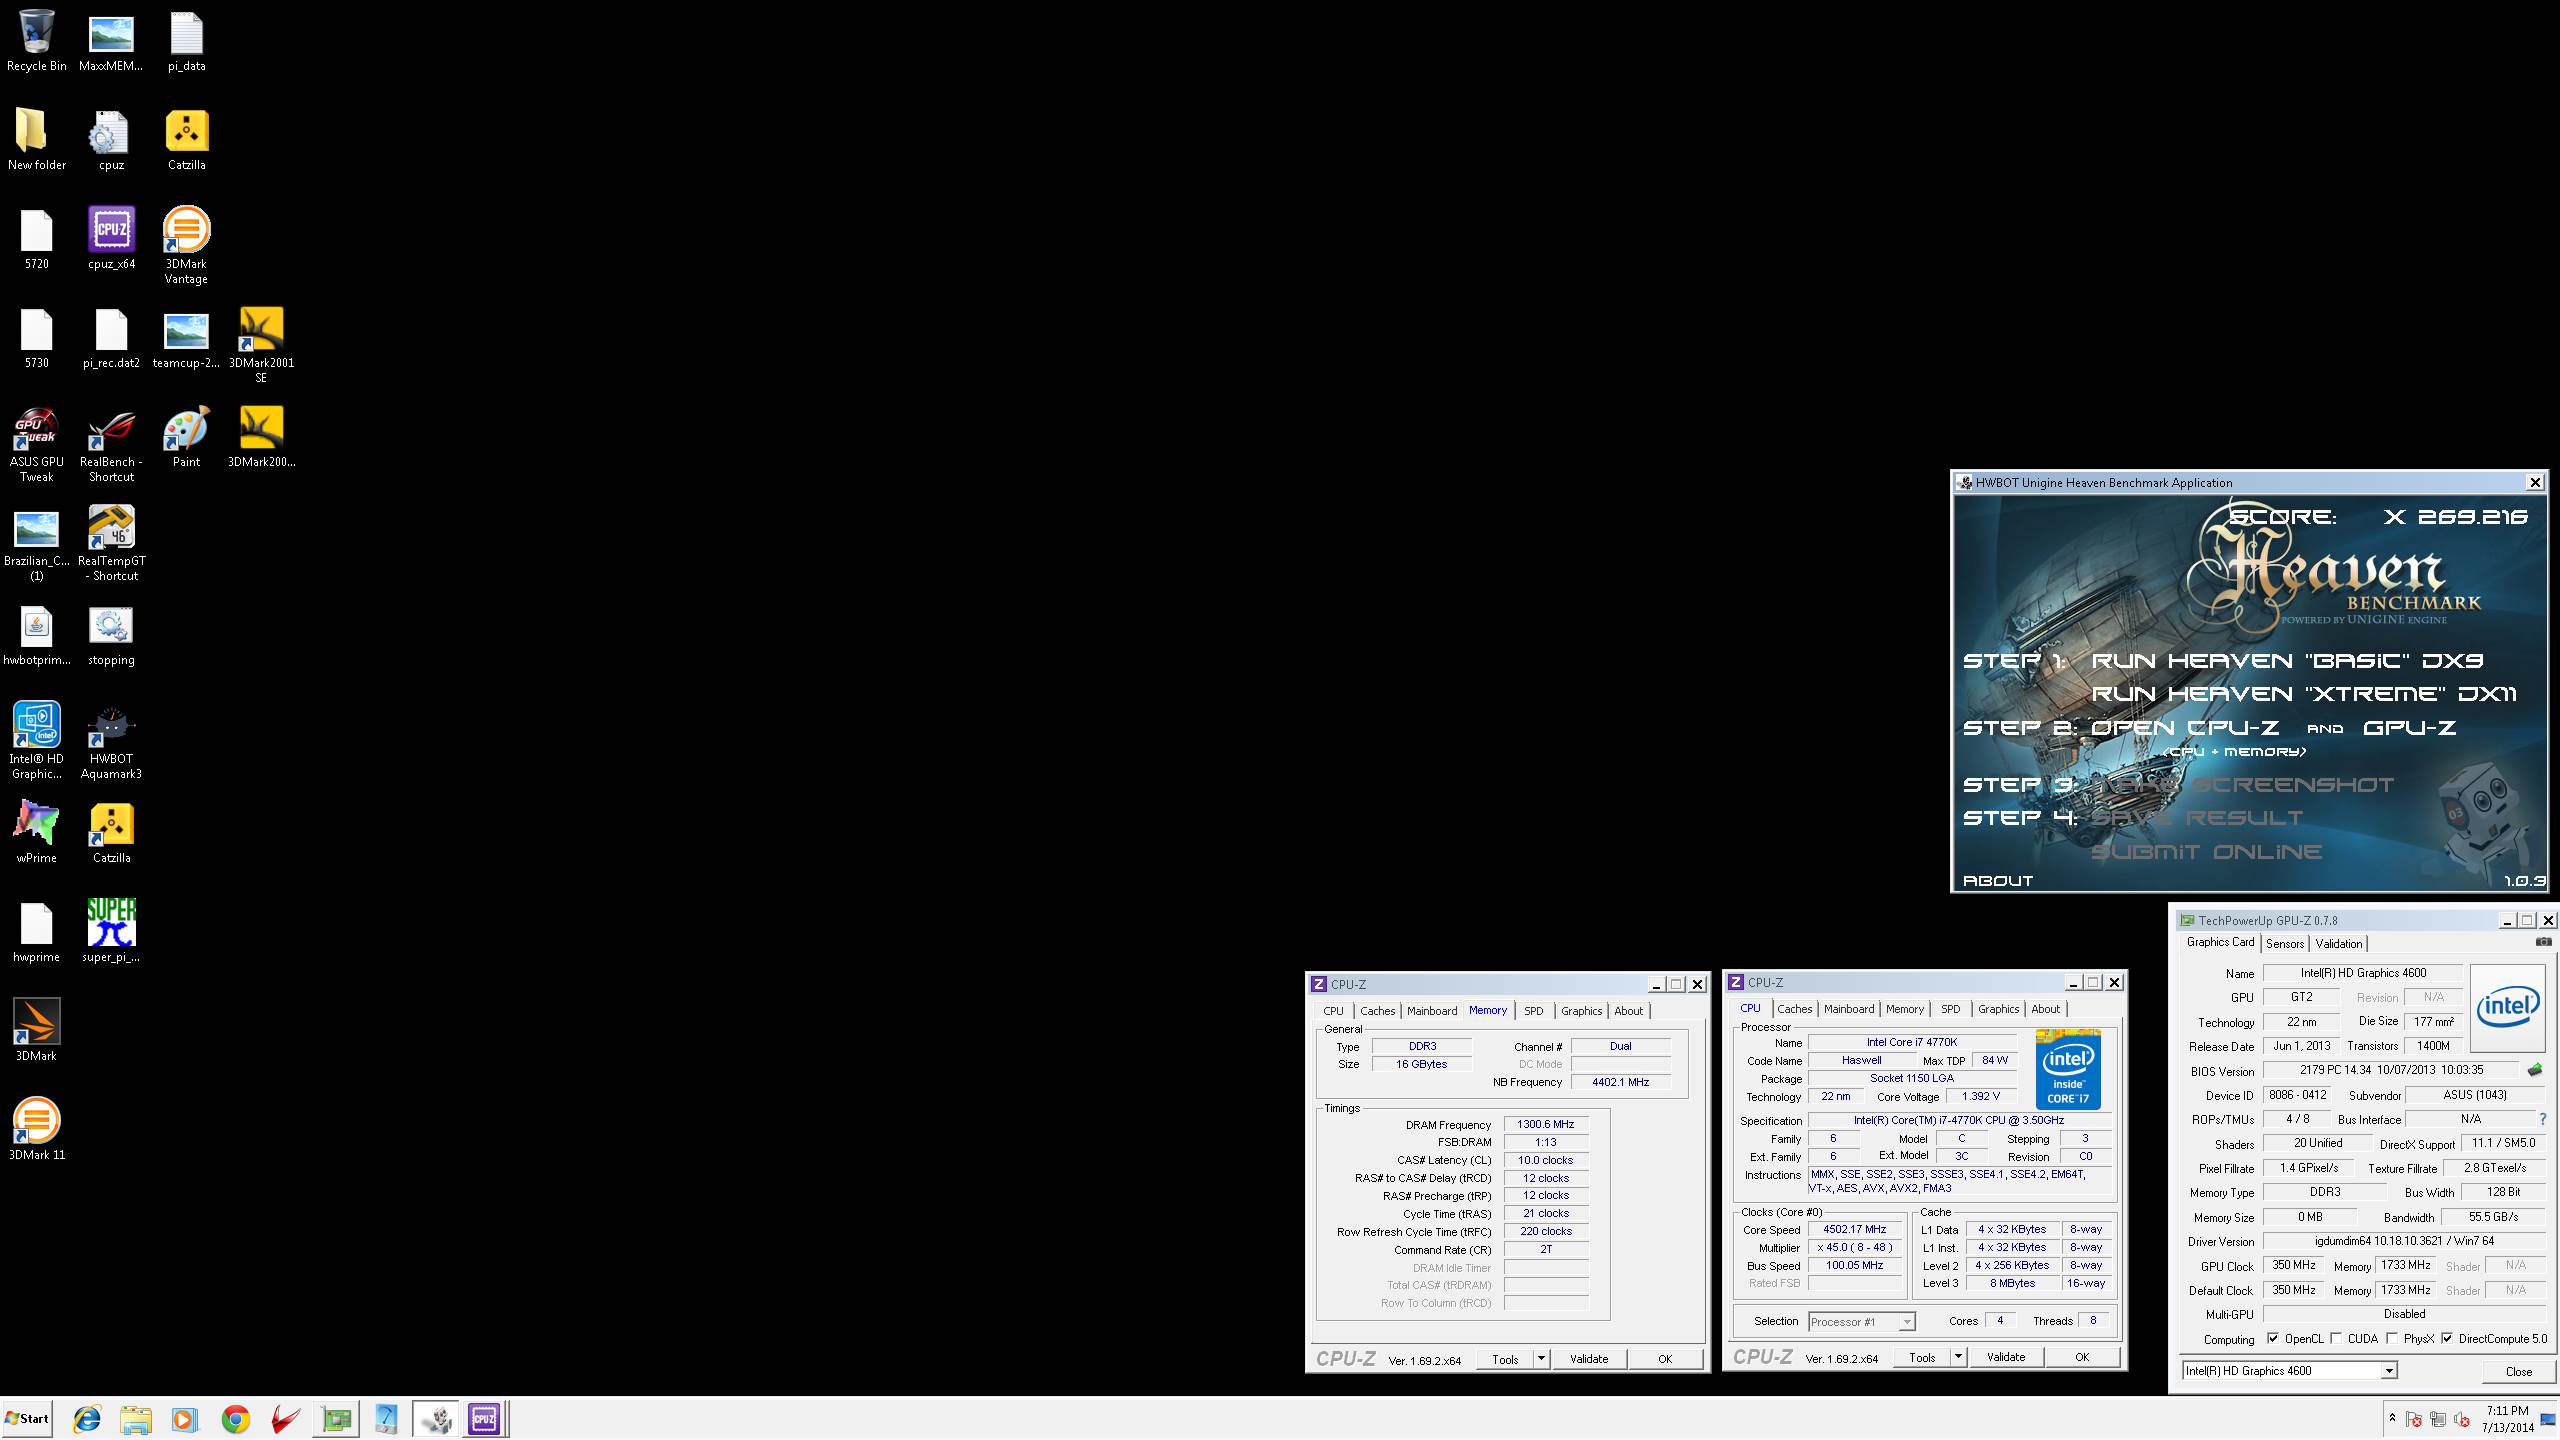
Task: Open the Catzilla shortcut below HWBOT Aquamark3
Action: tap(111, 832)
